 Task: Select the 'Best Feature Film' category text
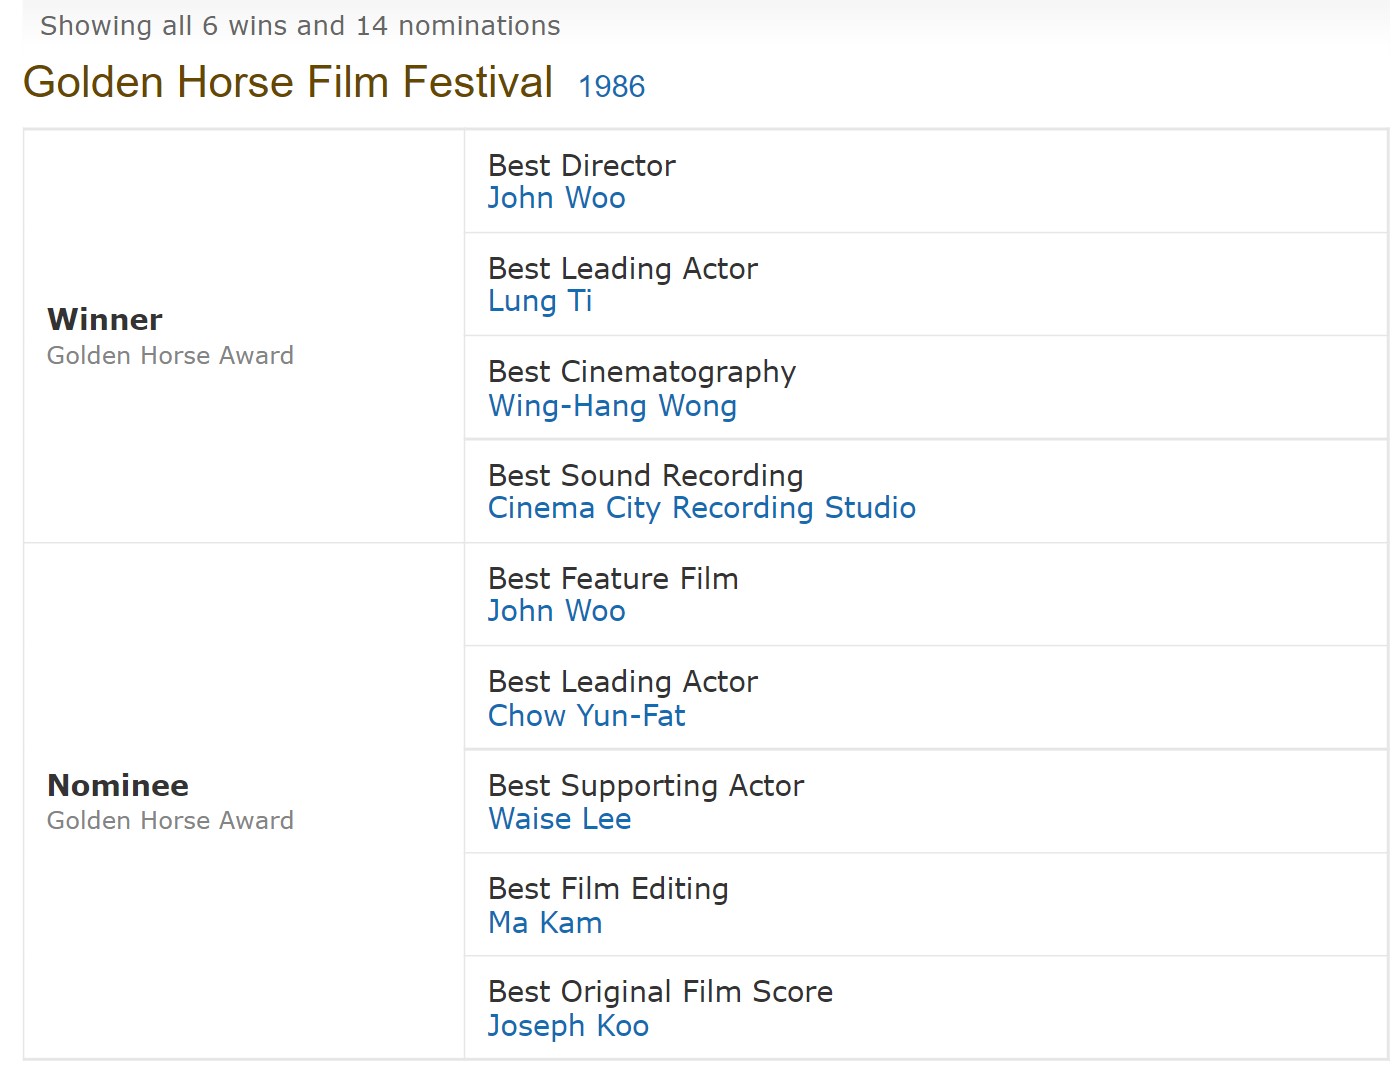click(x=613, y=579)
